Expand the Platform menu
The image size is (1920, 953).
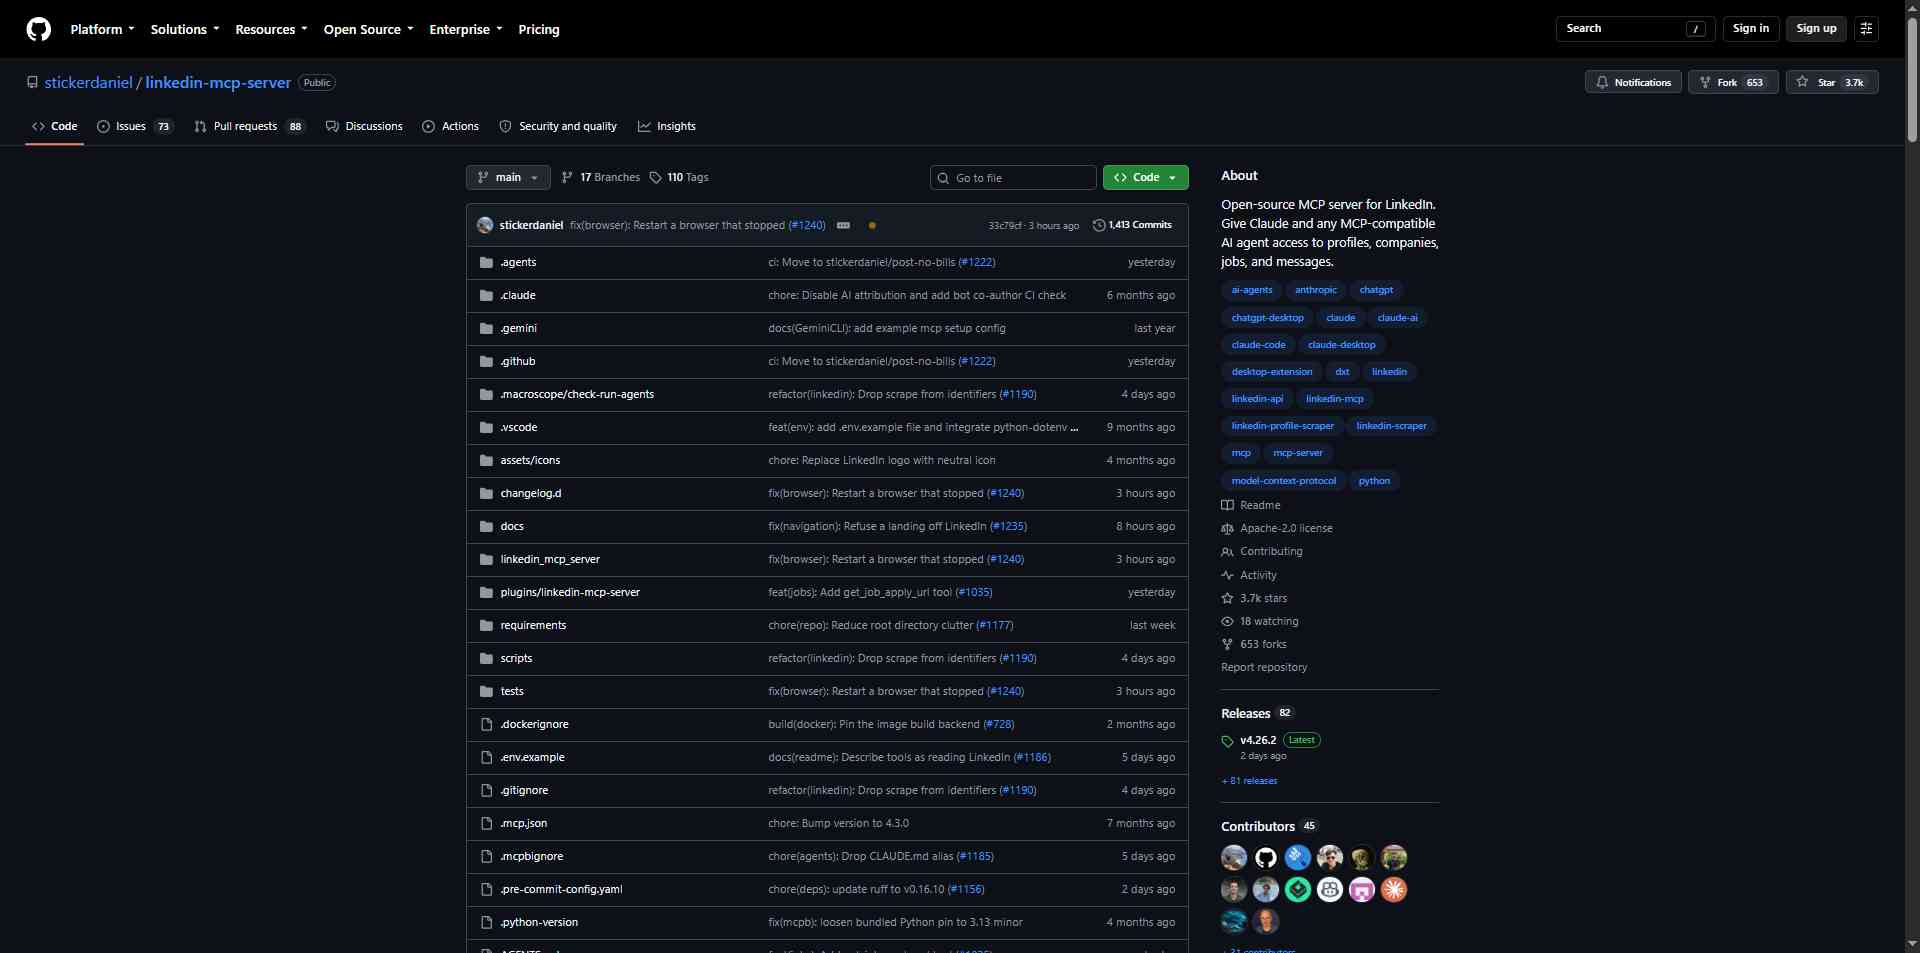(102, 29)
